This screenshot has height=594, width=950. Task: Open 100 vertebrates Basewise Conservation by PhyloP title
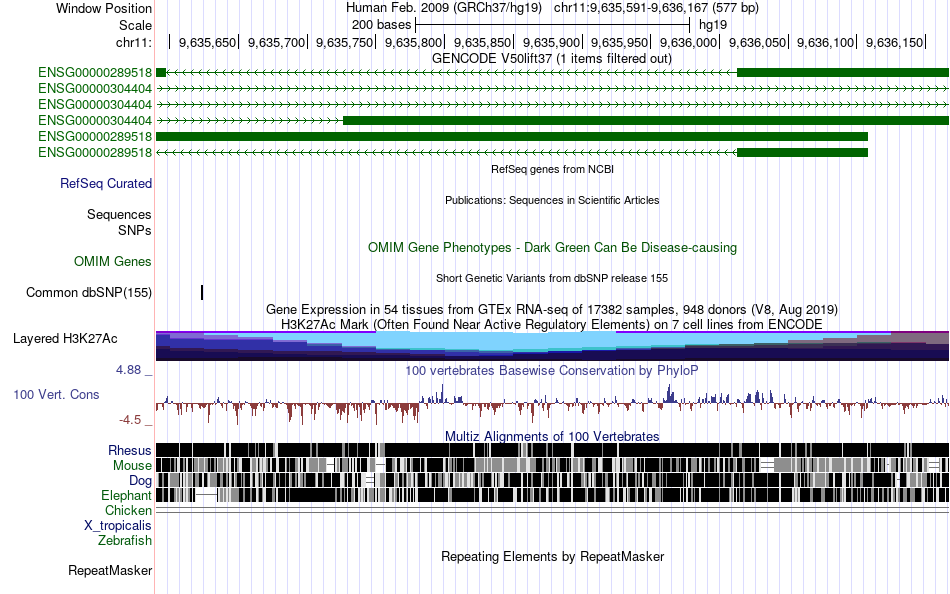point(552,370)
